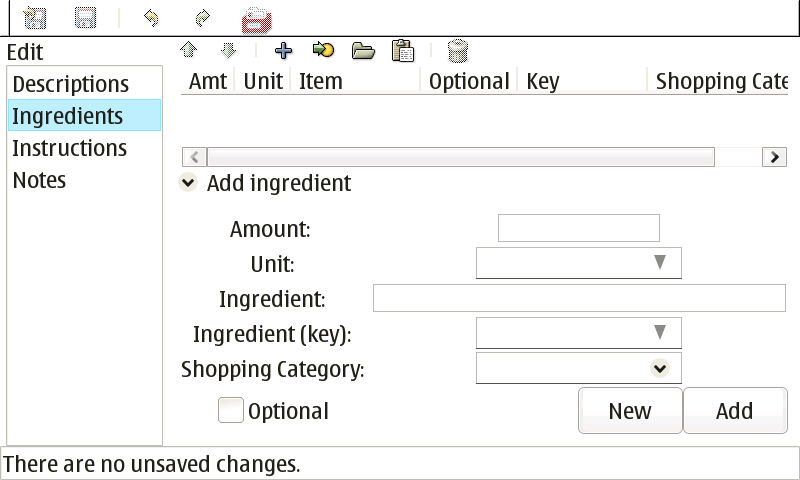Click the add recipe as ingredient icon
The height and width of the screenshot is (480, 800).
click(x=323, y=50)
